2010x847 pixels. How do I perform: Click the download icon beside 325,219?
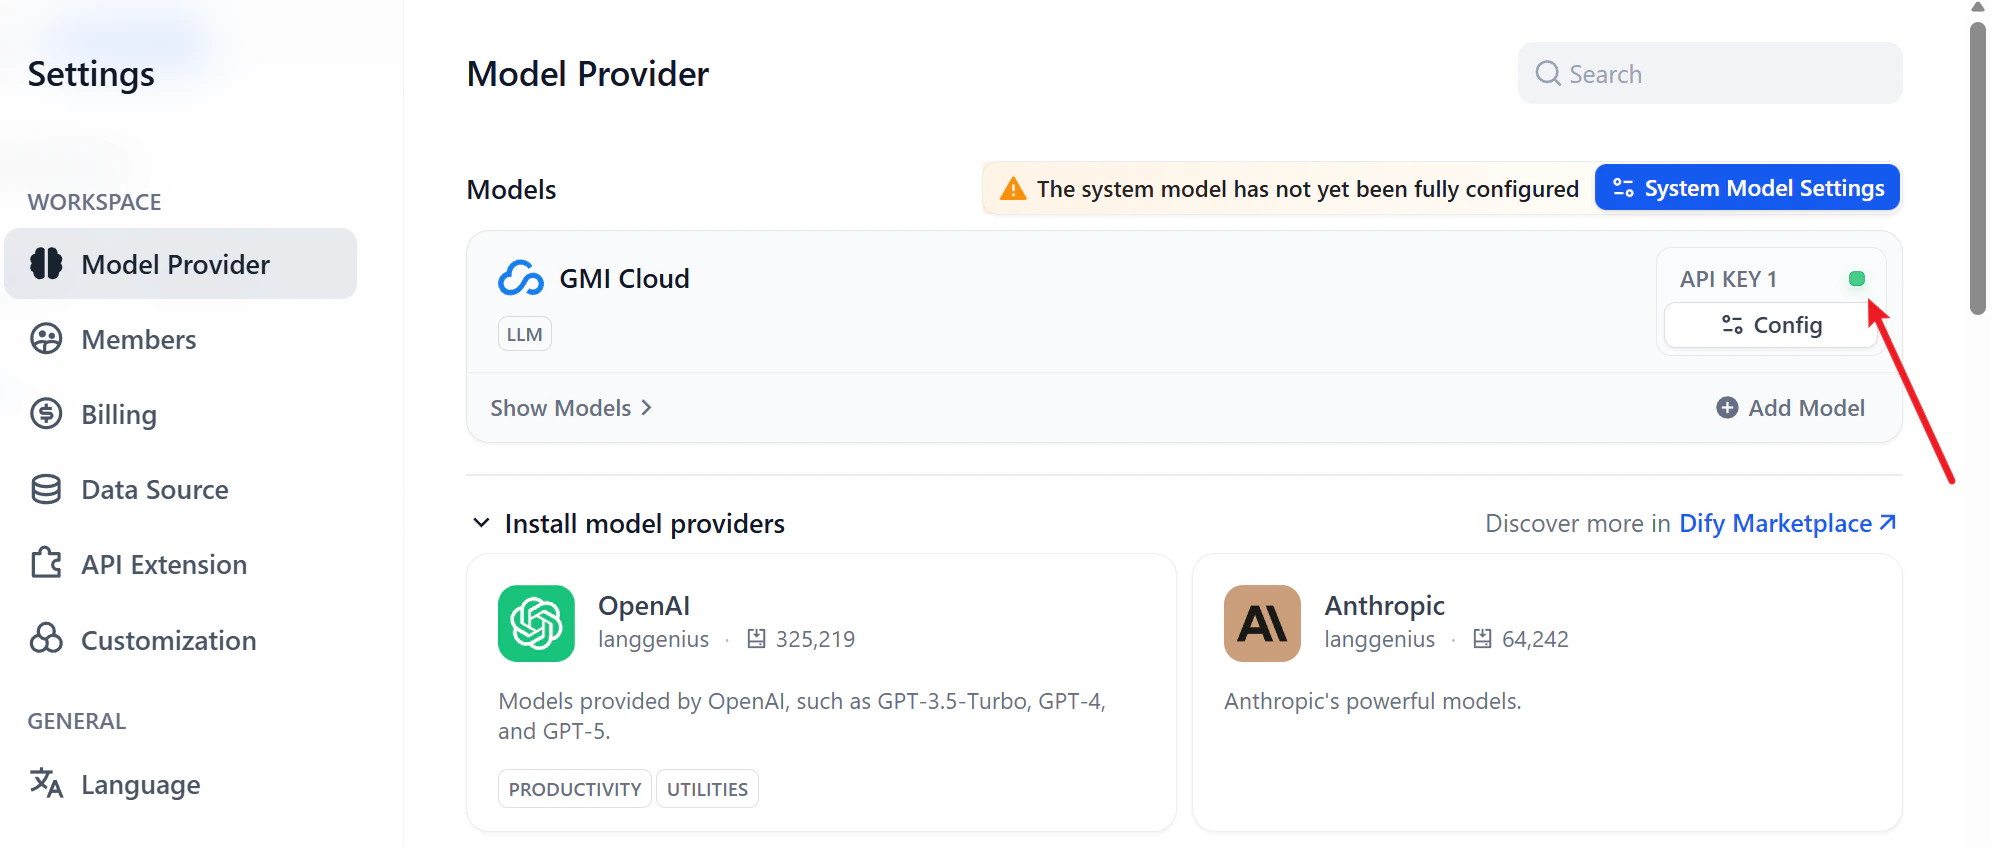(756, 639)
